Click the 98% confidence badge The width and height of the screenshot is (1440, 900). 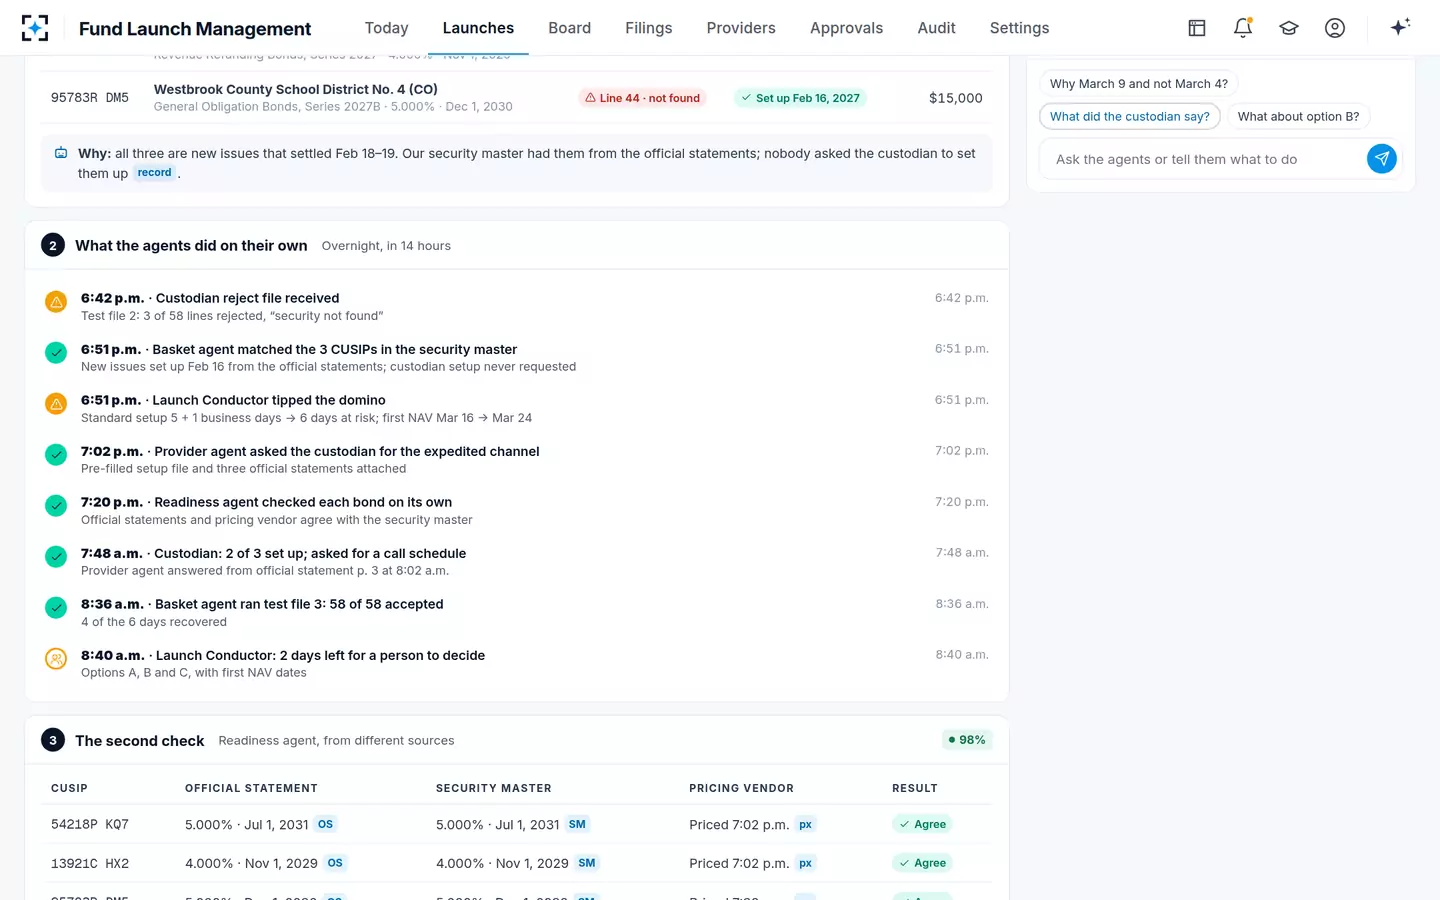point(966,740)
